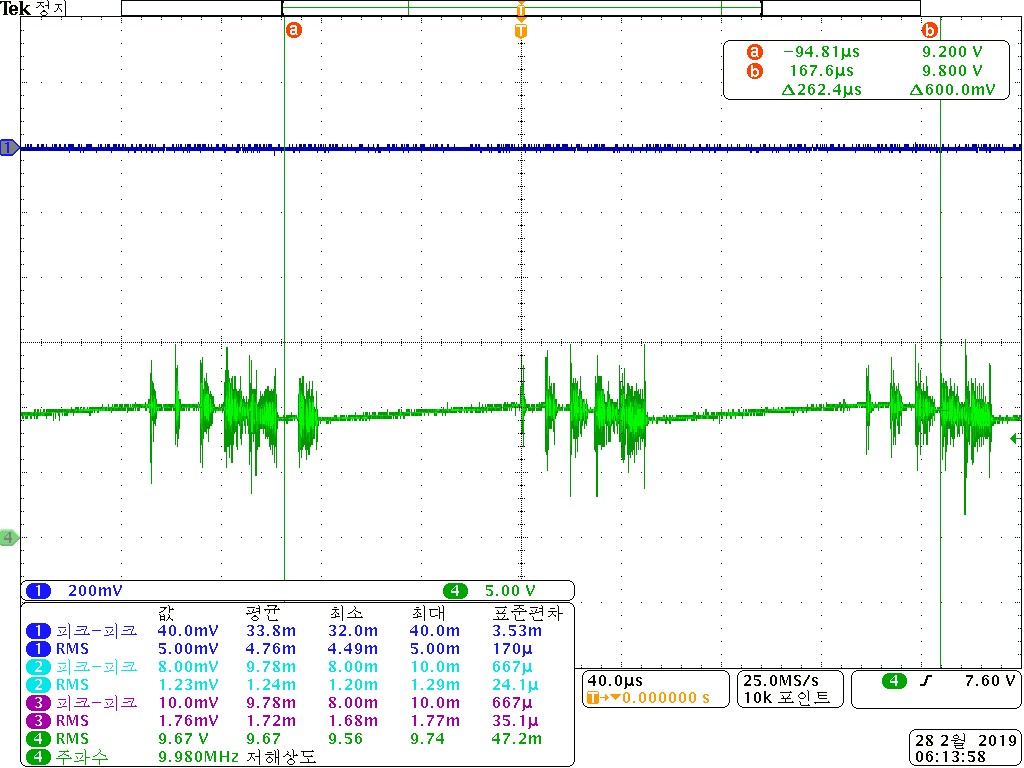Click the orange T icon beside 0.000000 s
The image size is (1024, 768).
pos(593,698)
